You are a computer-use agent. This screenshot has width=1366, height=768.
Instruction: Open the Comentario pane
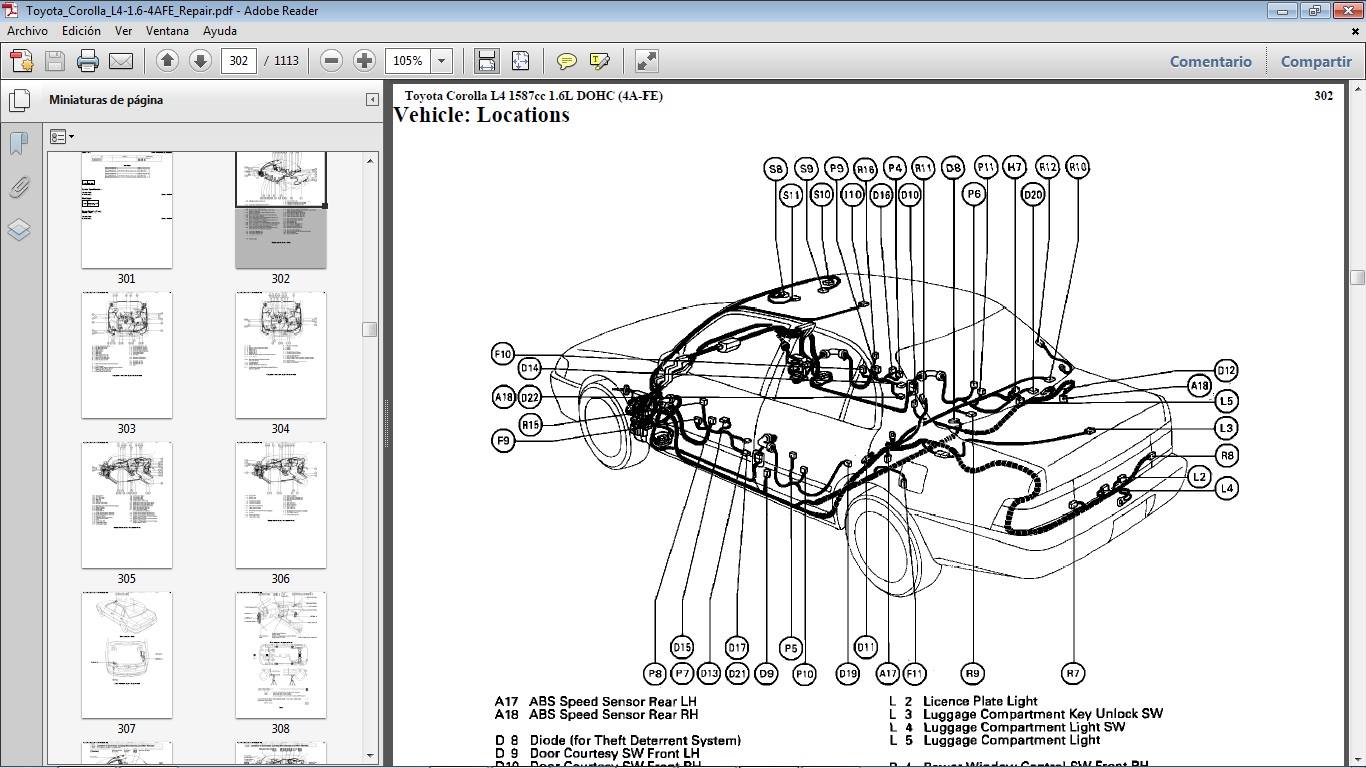tap(1210, 61)
